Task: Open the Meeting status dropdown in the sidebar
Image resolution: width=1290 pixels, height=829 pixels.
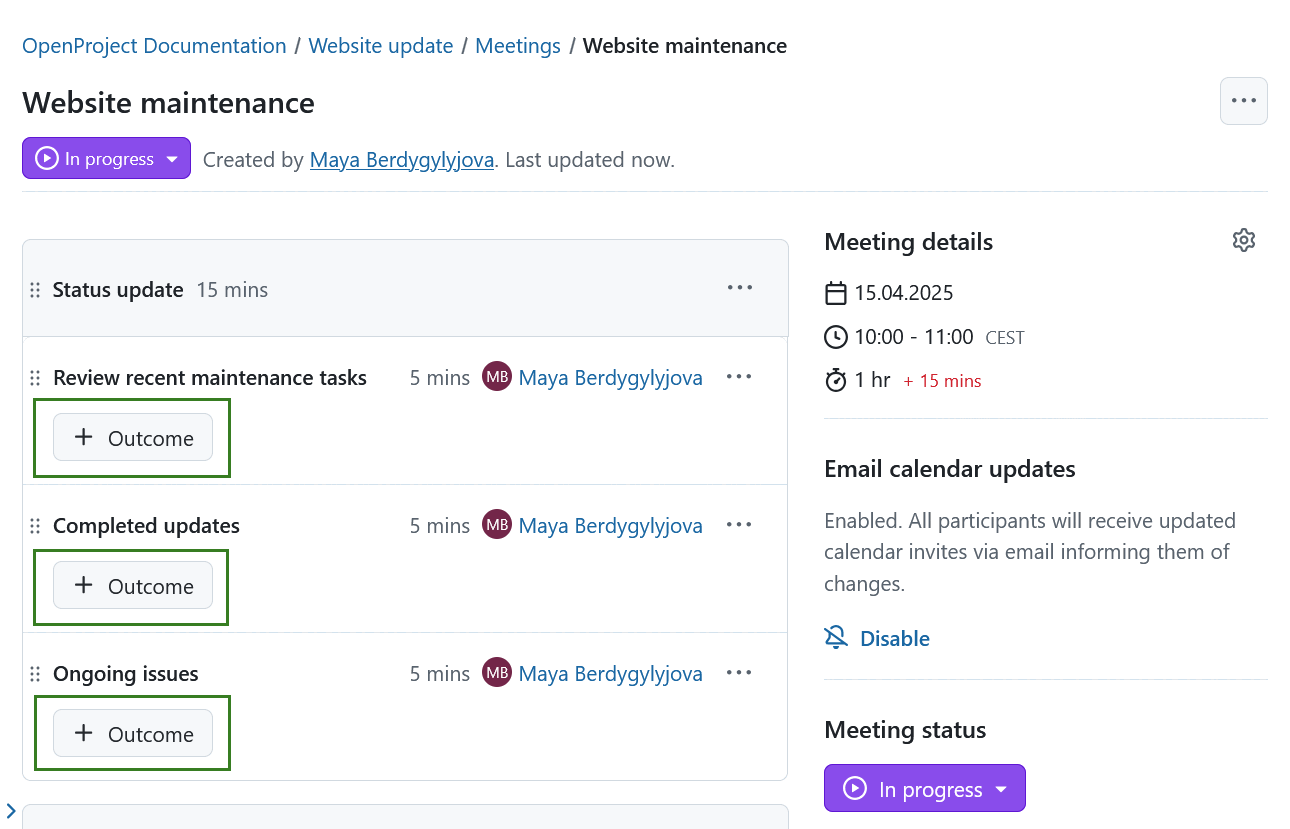Action: coord(924,788)
